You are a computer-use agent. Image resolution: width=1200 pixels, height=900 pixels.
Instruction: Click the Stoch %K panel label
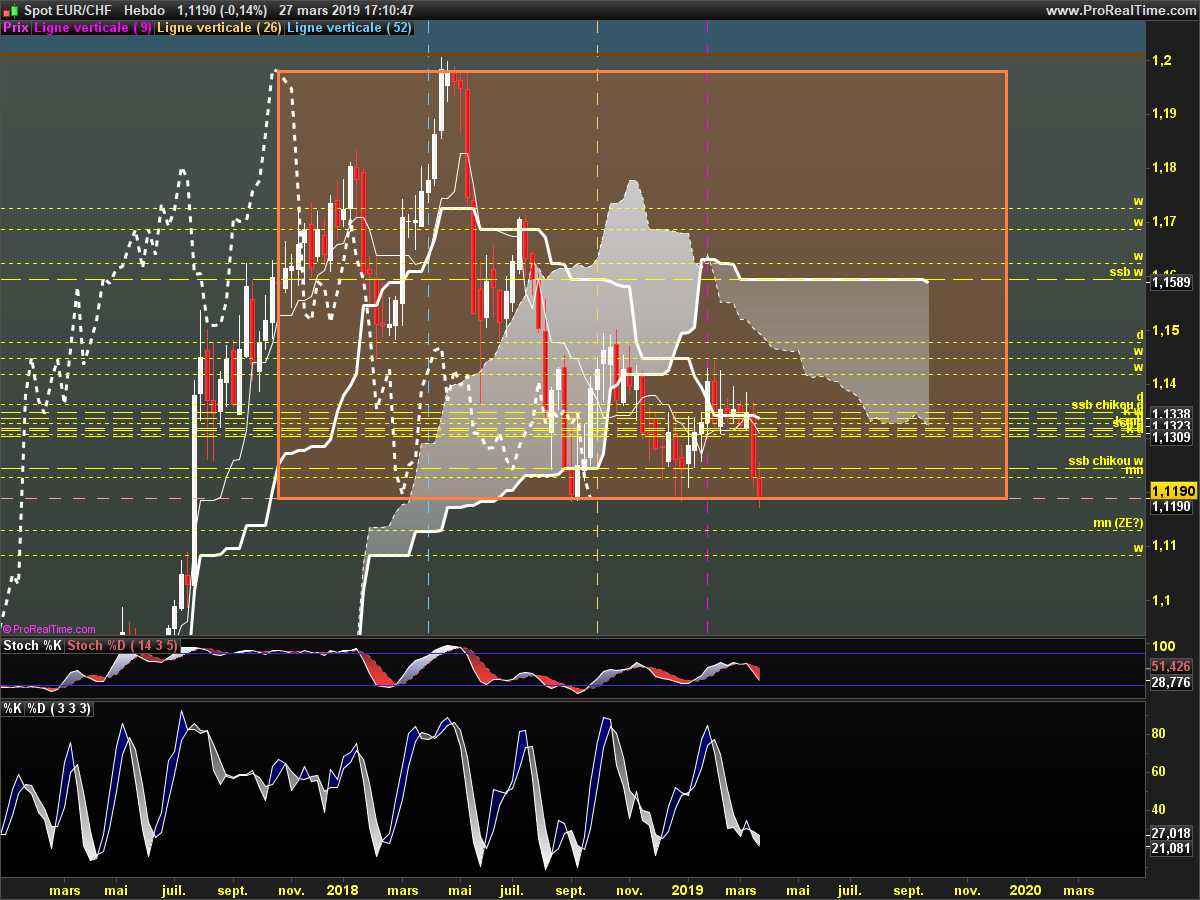[33, 646]
